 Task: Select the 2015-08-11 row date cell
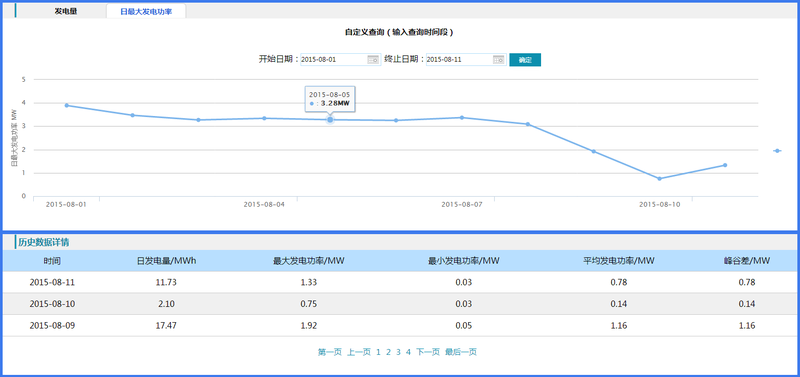pyautogui.click(x=52, y=282)
